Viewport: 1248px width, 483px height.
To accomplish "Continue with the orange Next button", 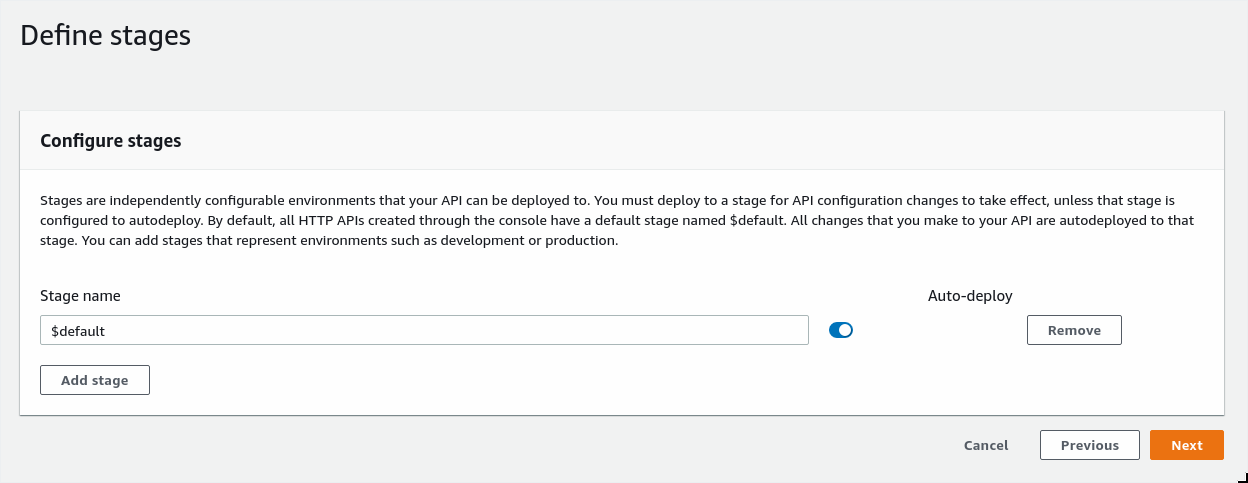I will pos(1187,445).
